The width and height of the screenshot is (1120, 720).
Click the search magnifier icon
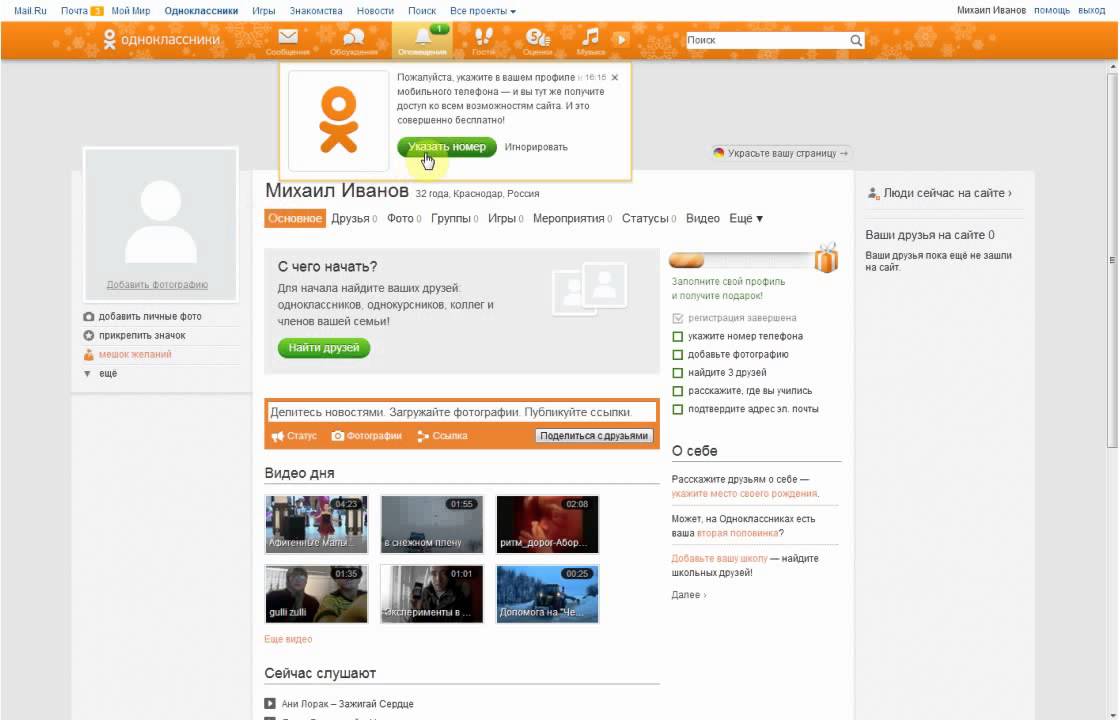coord(856,41)
